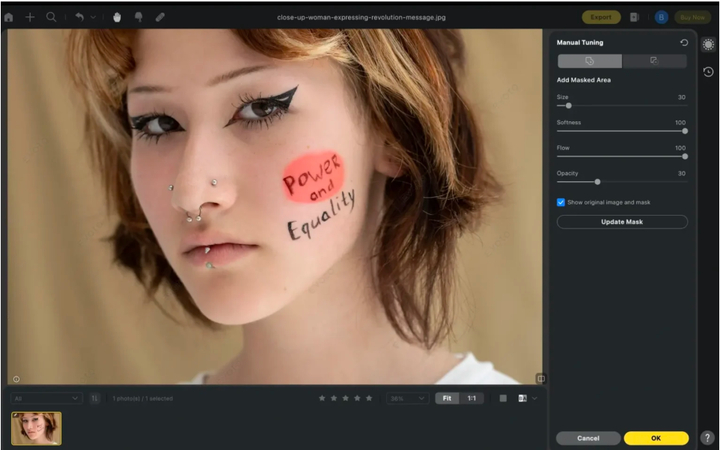720x450 pixels.
Task: Select the woman portrait thumbnail in the filmstrip
Action: [x=36, y=428]
